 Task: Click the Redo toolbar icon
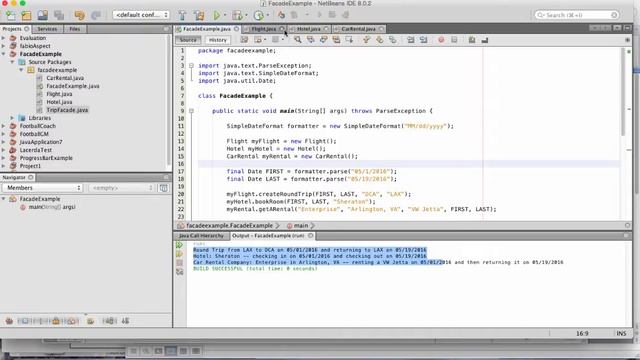coord(96,16)
